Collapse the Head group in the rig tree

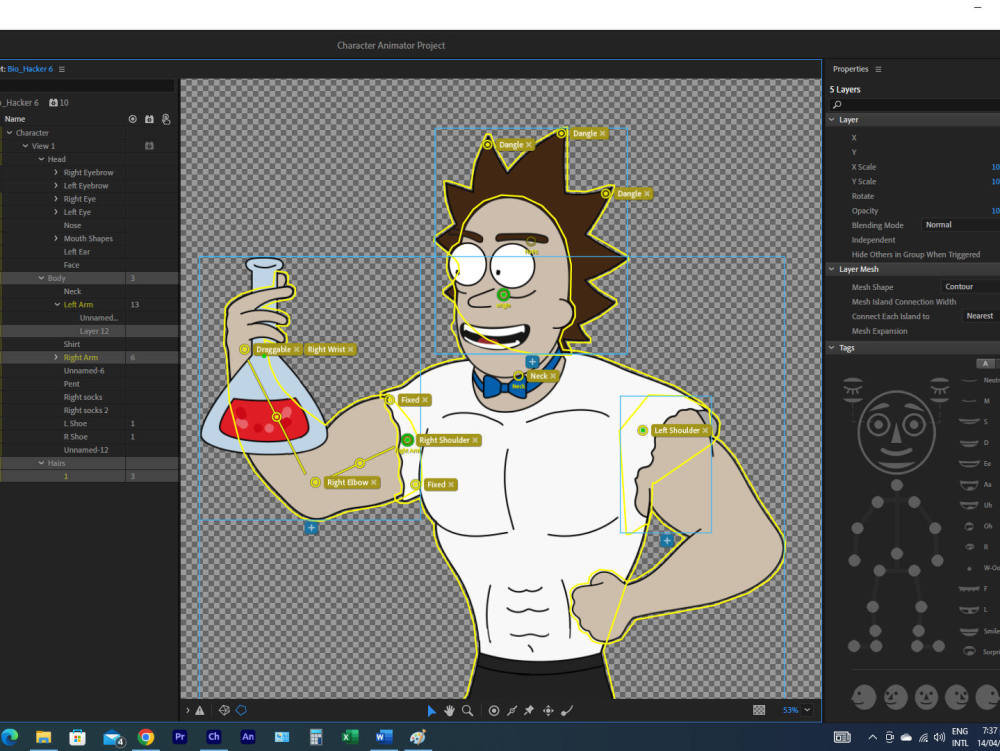pos(42,158)
